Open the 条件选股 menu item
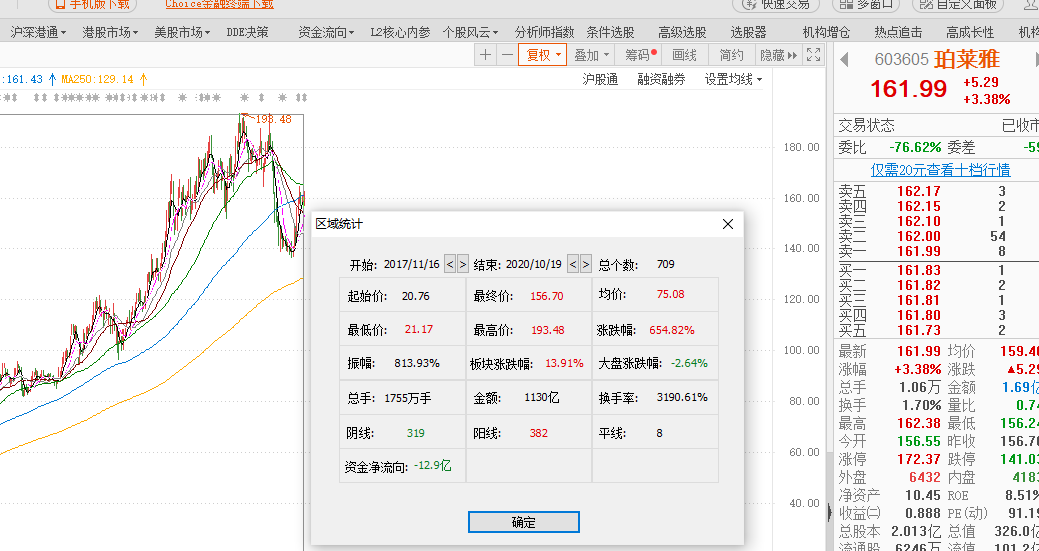This screenshot has width=1039, height=551. click(x=610, y=32)
